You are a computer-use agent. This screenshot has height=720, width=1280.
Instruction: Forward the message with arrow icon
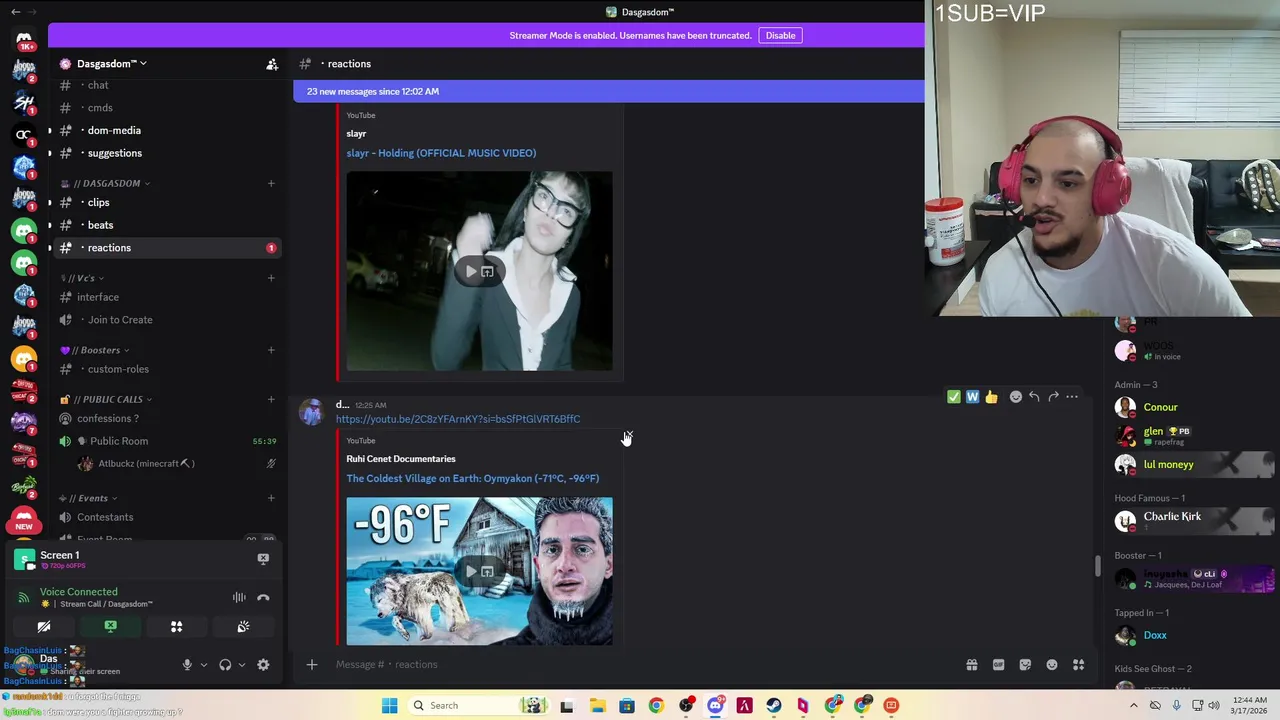(x=1053, y=397)
